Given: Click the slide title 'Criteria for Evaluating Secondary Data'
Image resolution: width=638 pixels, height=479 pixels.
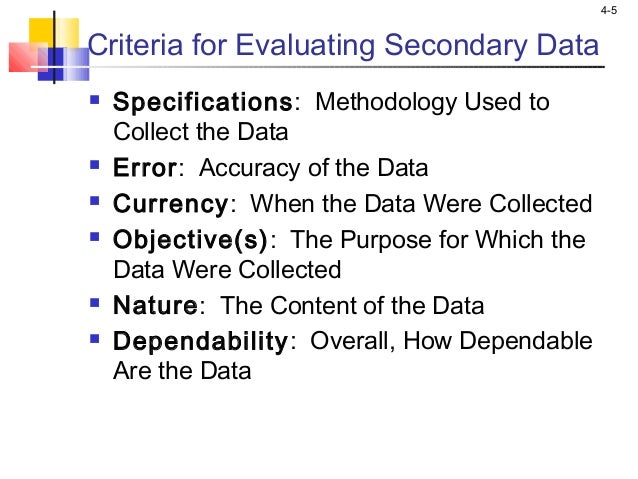Looking at the screenshot, I should 343,45.
